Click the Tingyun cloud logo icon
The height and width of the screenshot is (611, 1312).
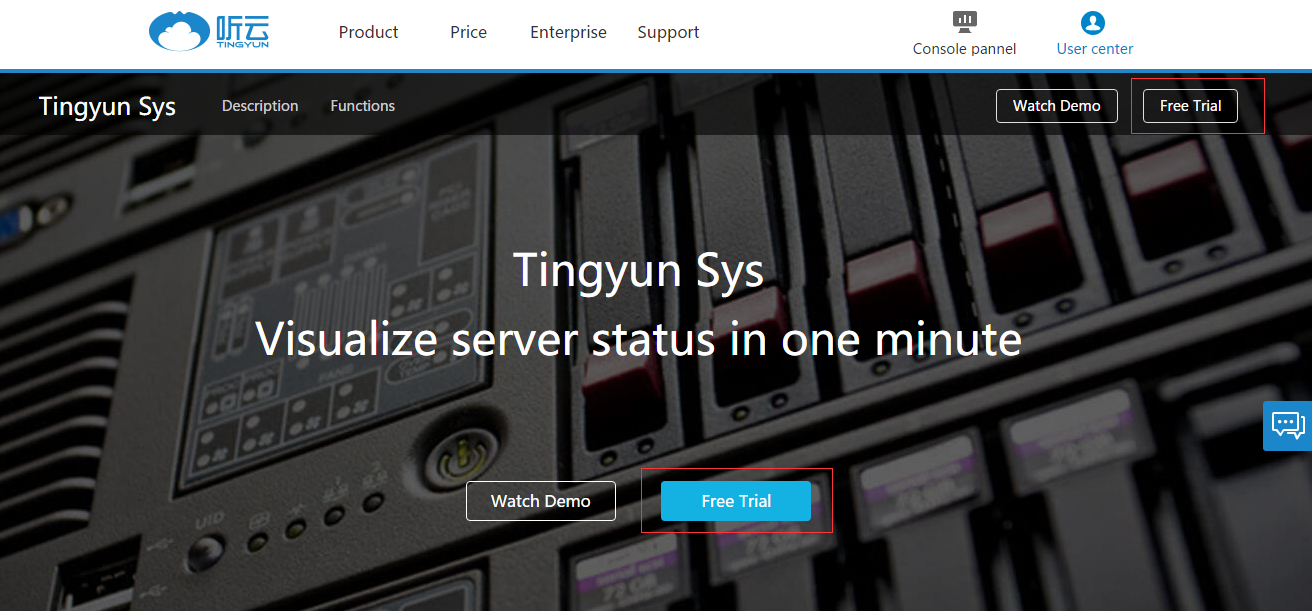[180, 32]
